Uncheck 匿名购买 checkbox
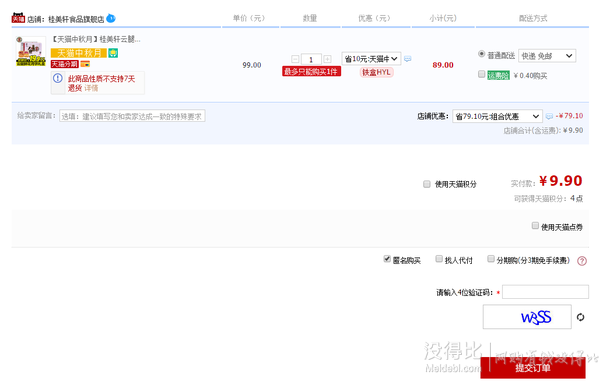Image resolution: width=610 pixels, height=392 pixels. pos(387,259)
